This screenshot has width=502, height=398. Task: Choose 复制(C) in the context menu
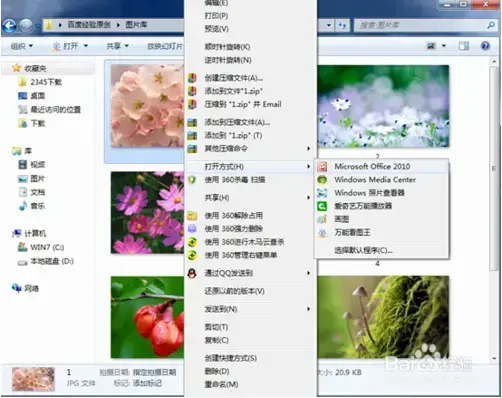pyautogui.click(x=216, y=340)
